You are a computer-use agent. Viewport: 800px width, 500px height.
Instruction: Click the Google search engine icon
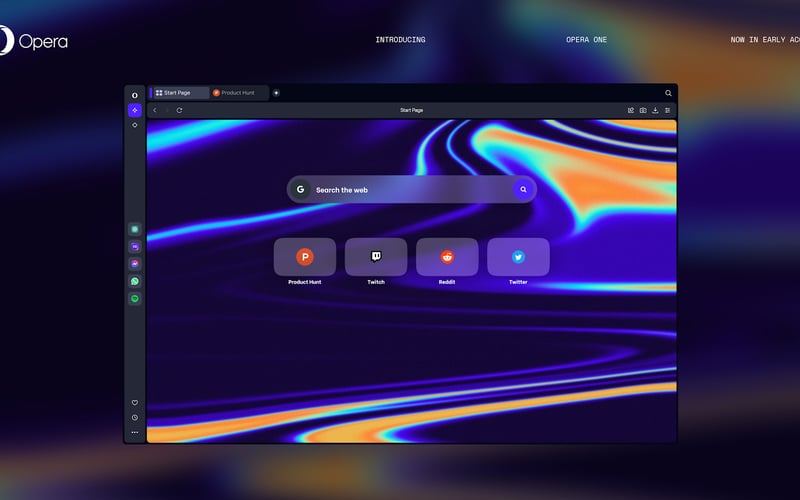coord(300,189)
